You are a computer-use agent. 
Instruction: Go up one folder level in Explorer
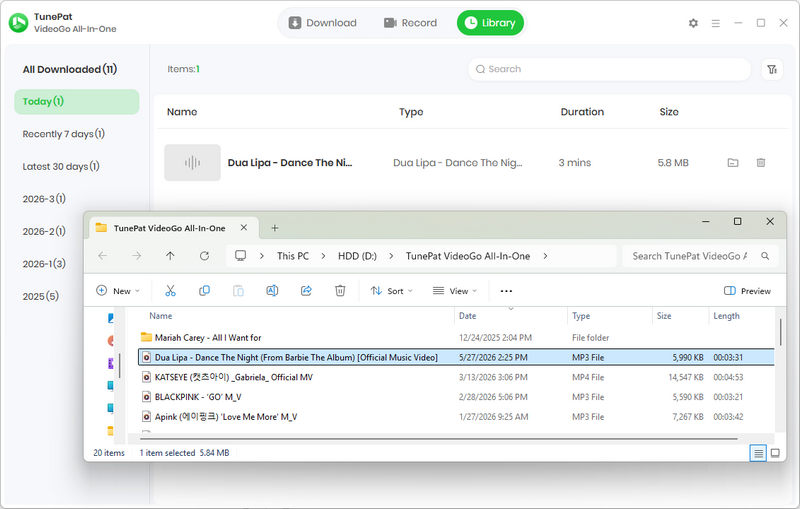pos(170,256)
